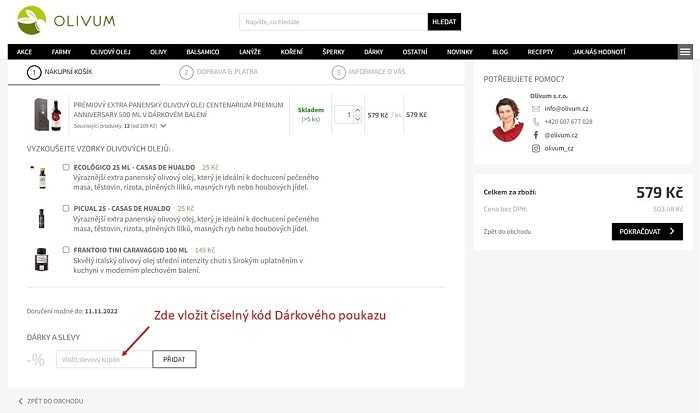Click the Instagram icon for olivum_cz

pos(536,148)
